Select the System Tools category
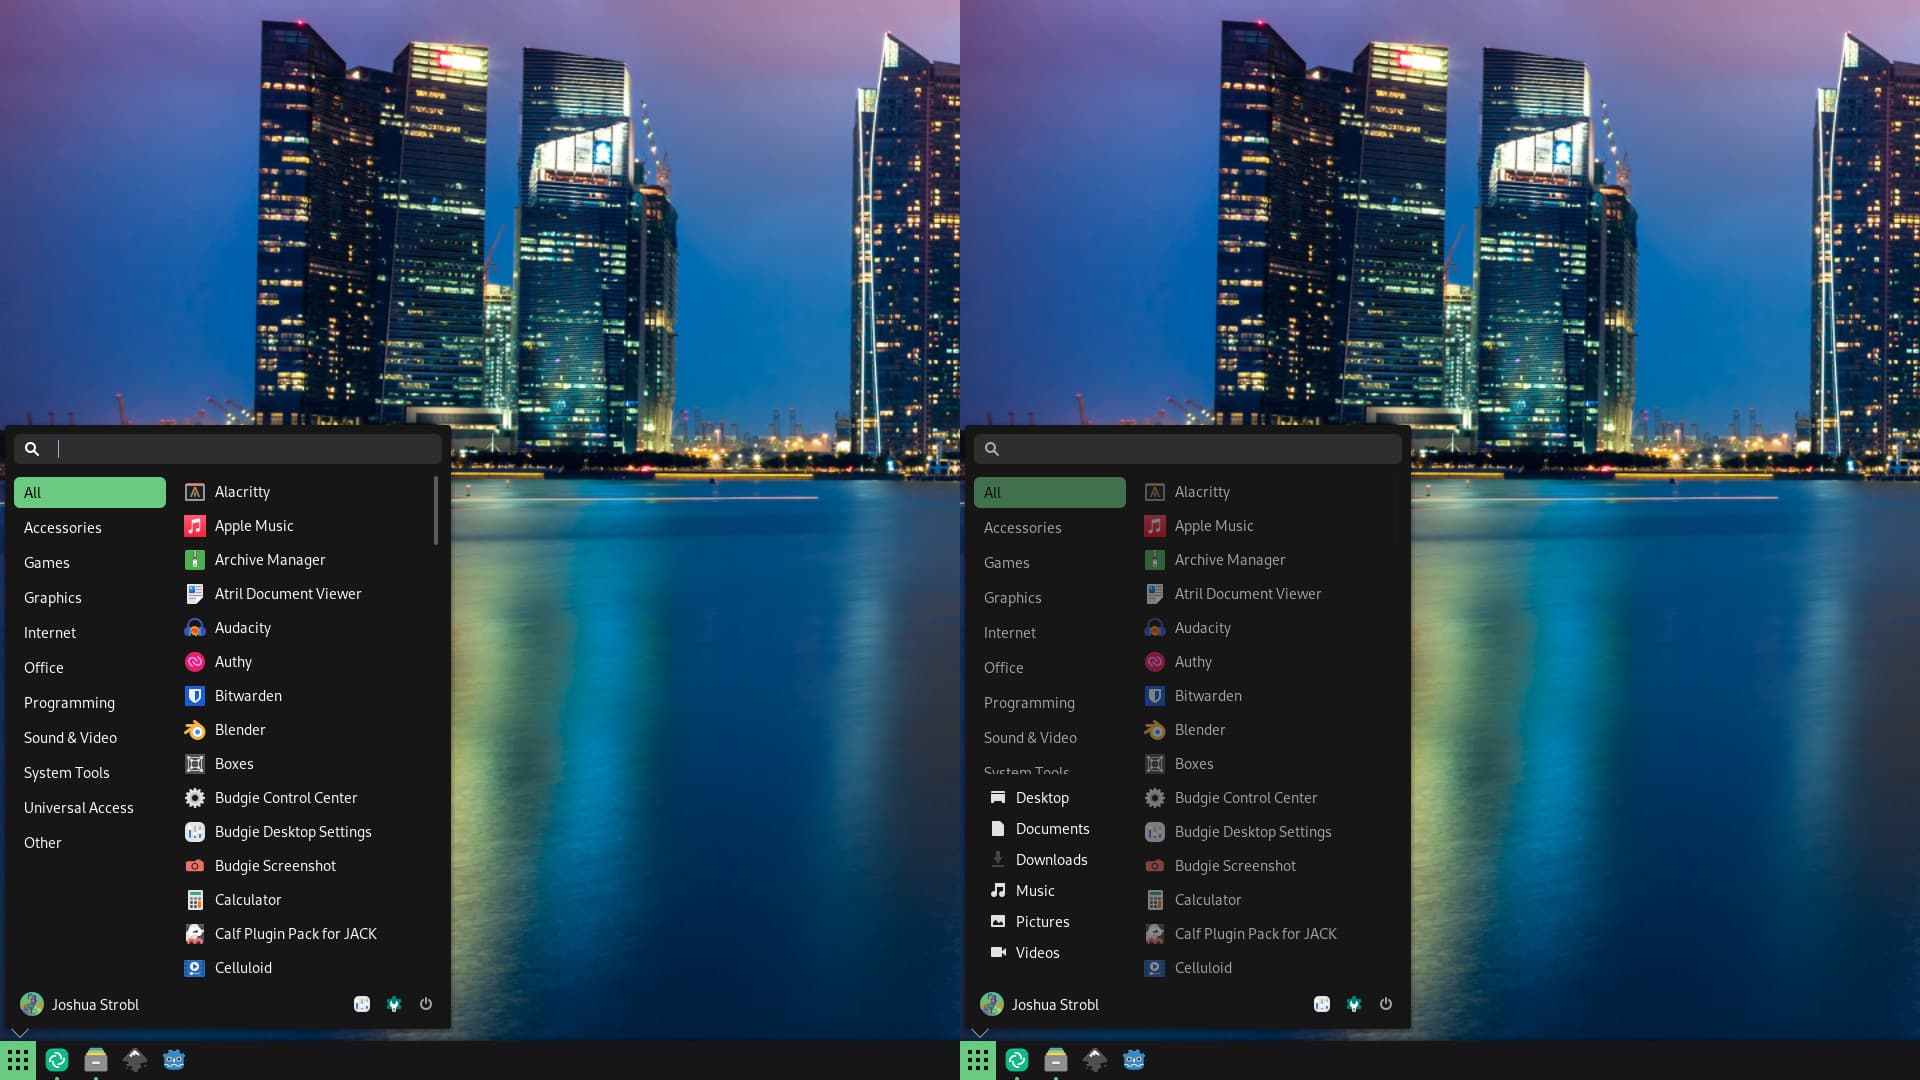Image resolution: width=1920 pixels, height=1080 pixels. pyautogui.click(x=66, y=771)
